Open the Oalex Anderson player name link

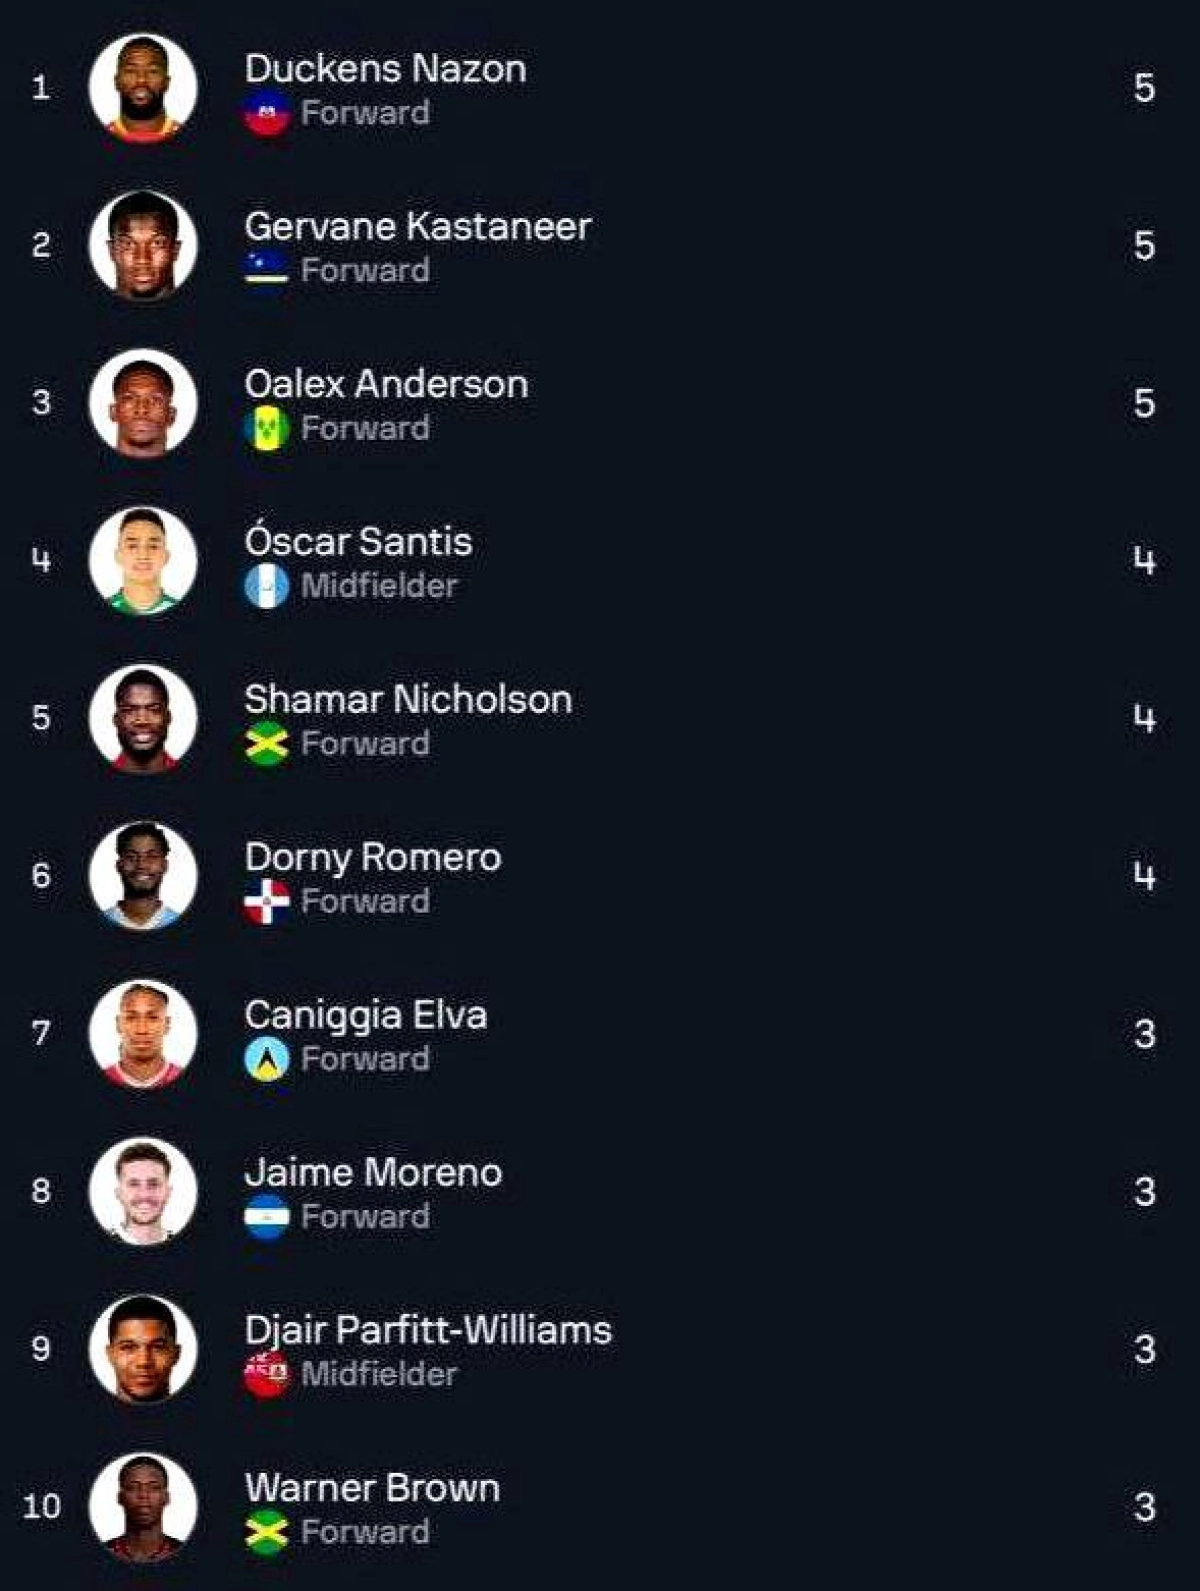coord(386,384)
